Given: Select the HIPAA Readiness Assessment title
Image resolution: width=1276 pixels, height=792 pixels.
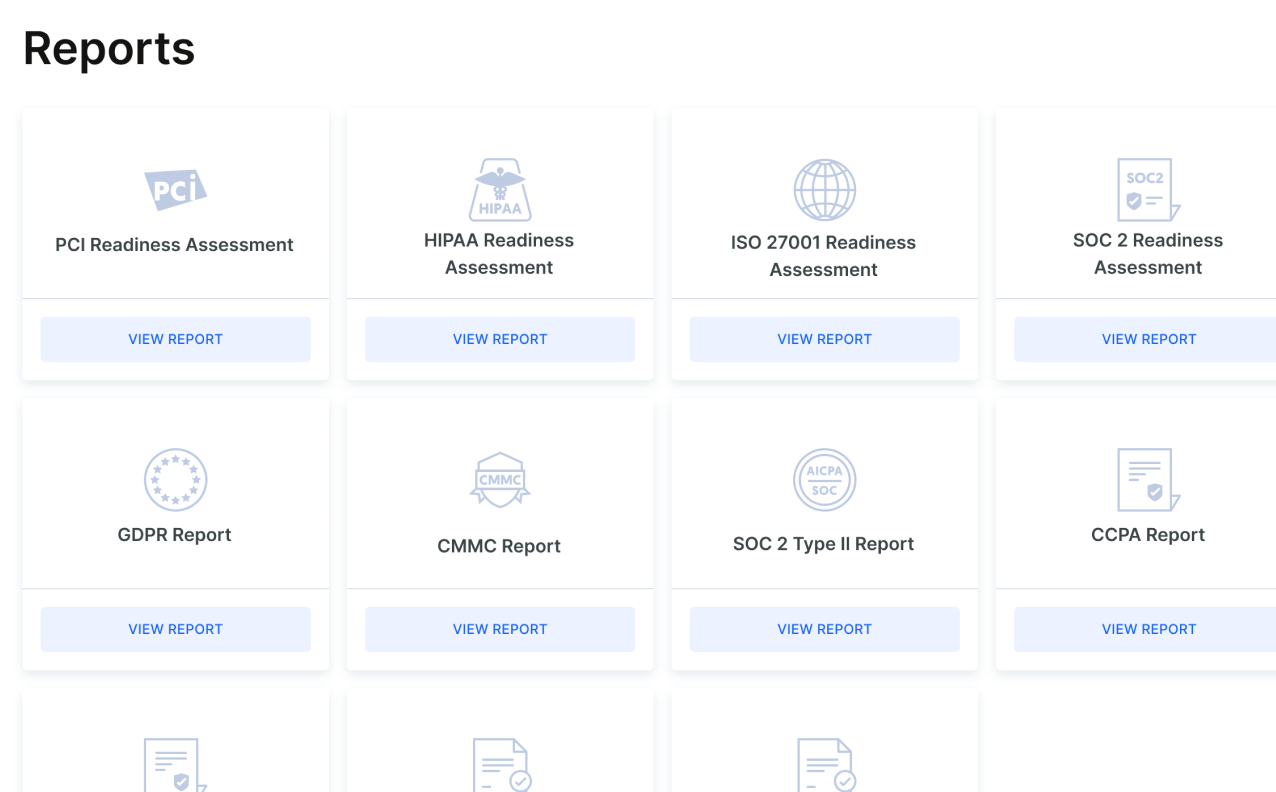Looking at the screenshot, I should (499, 254).
